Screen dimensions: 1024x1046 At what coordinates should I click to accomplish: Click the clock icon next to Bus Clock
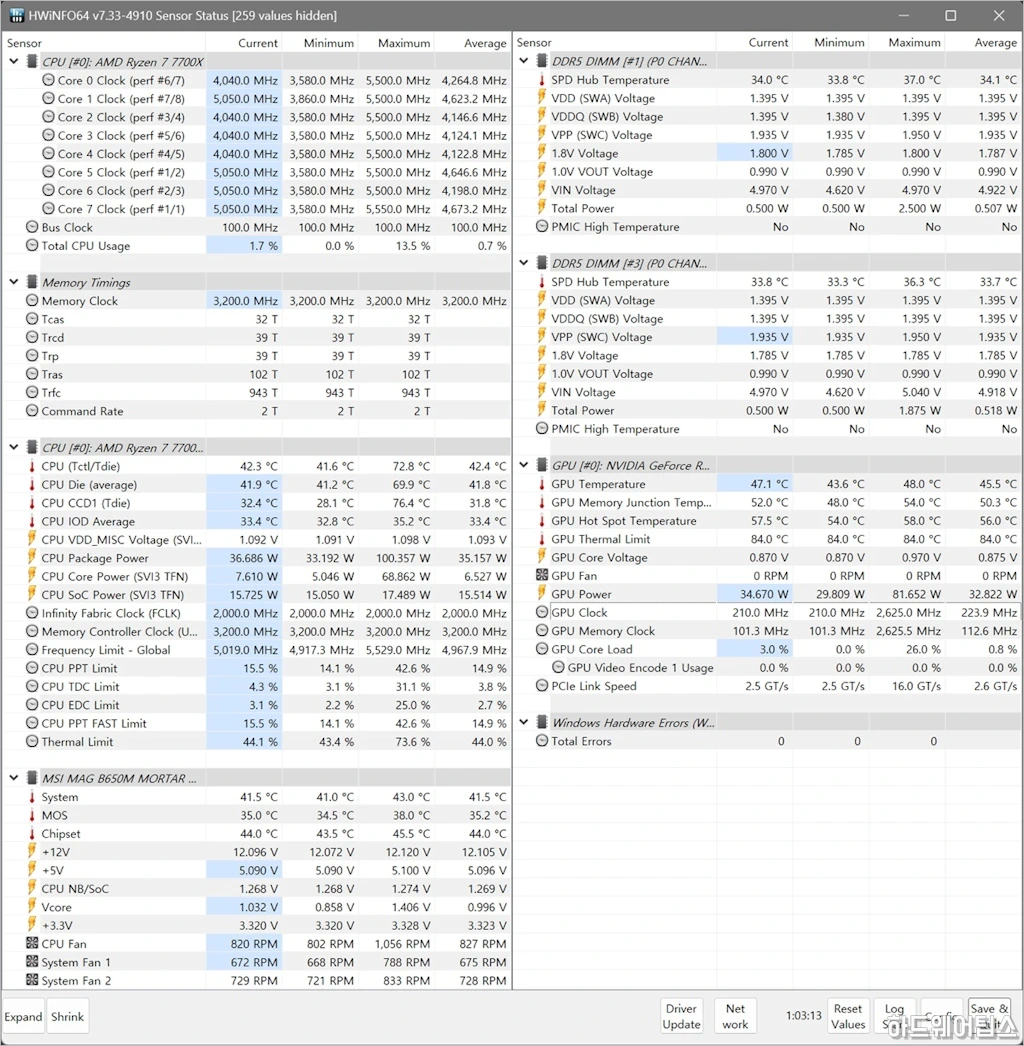pos(32,227)
